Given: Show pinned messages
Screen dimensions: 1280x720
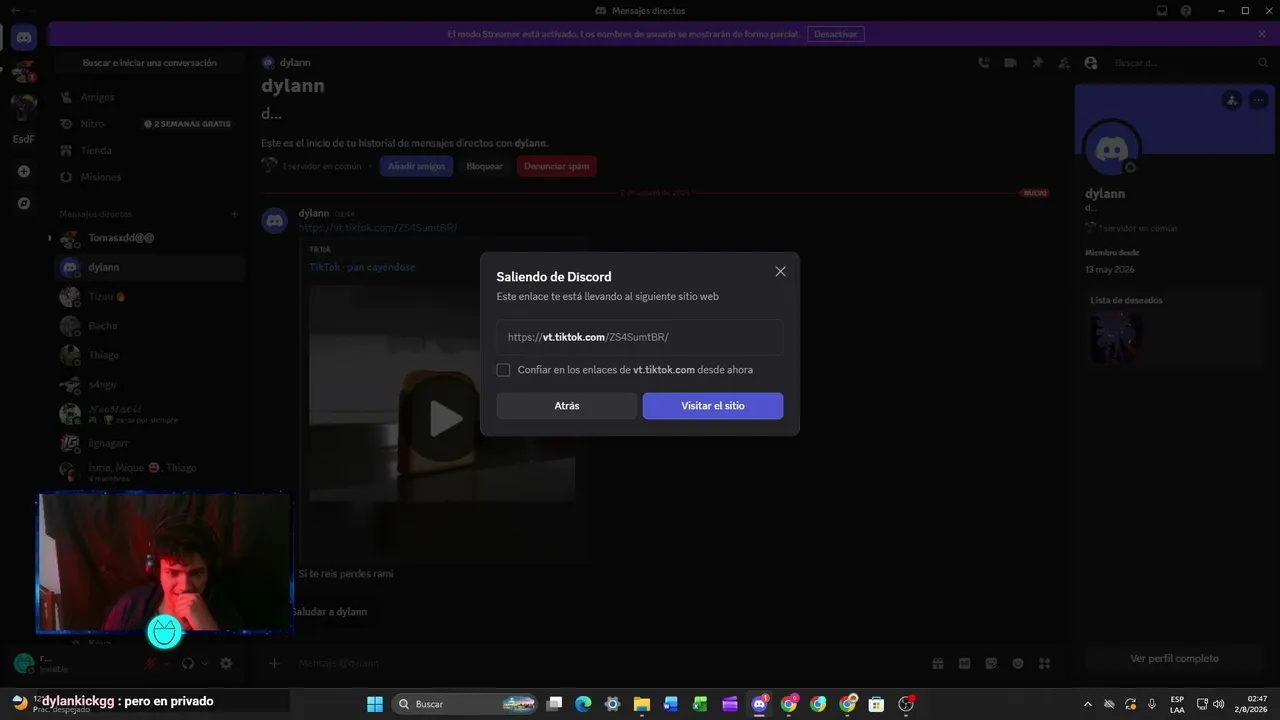Looking at the screenshot, I should pos(1038,63).
